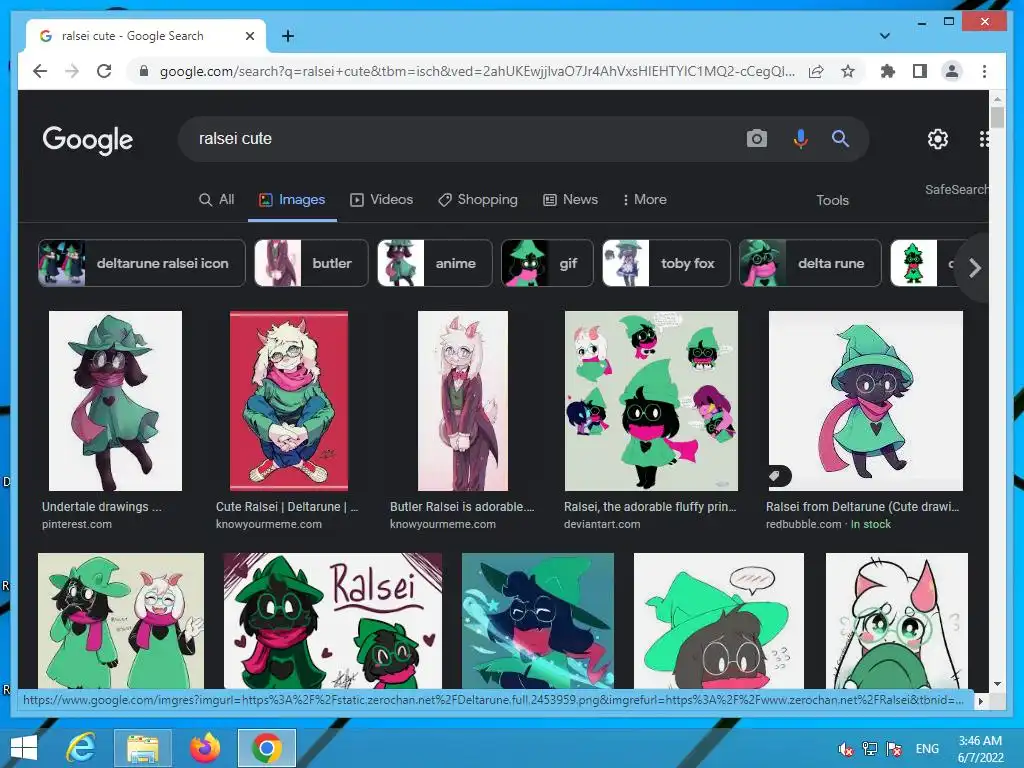
Task: Choose the toby fox chip
Action: pos(666,263)
